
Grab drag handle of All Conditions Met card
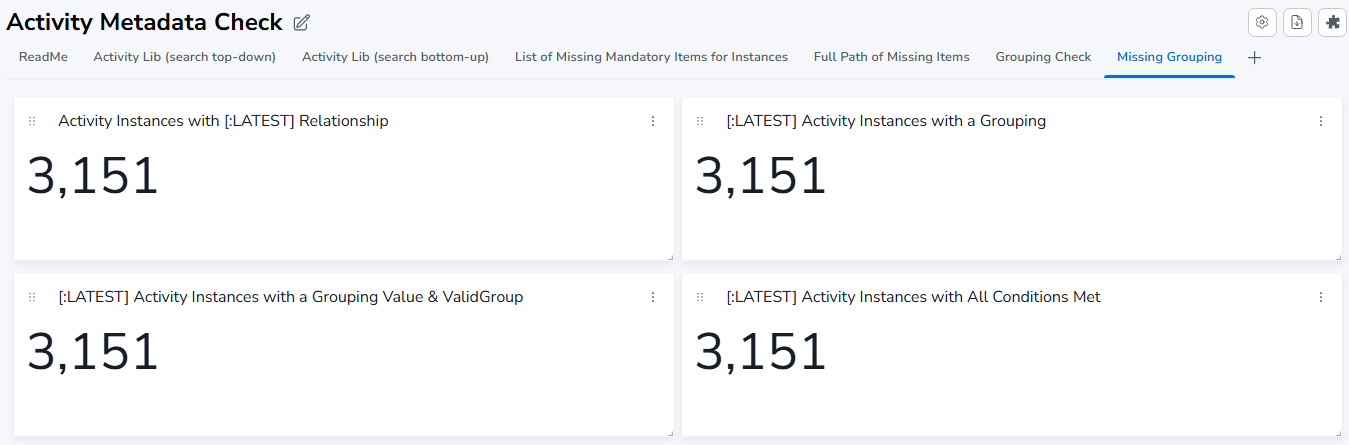click(700, 297)
